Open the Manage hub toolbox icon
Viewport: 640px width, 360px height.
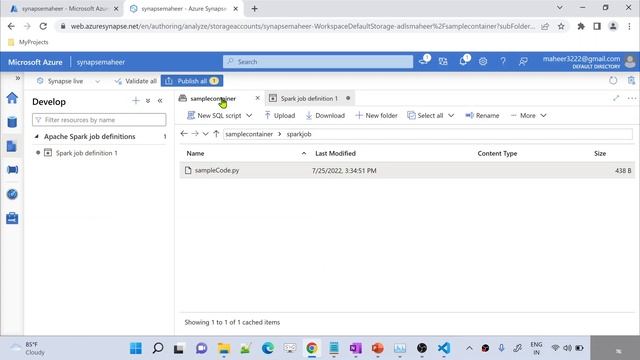coord(12,218)
